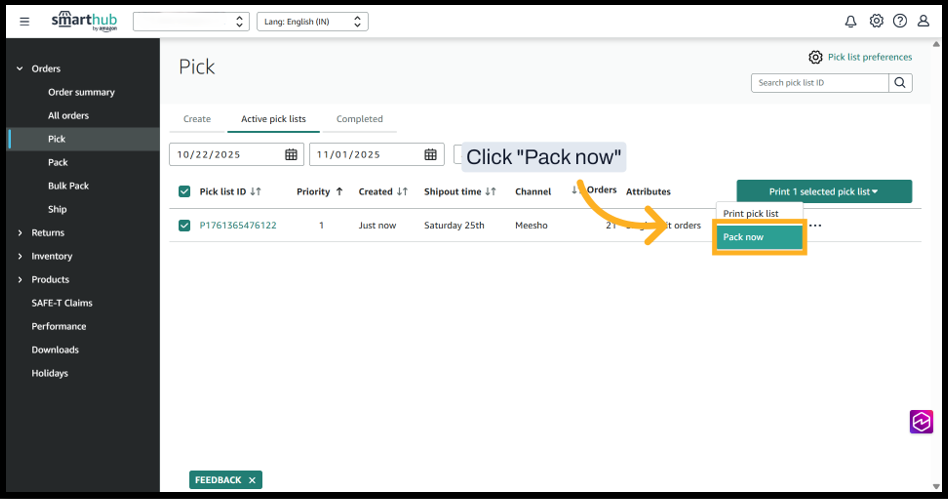Click the help question mark icon
The height and width of the screenshot is (499, 948).
point(900,21)
